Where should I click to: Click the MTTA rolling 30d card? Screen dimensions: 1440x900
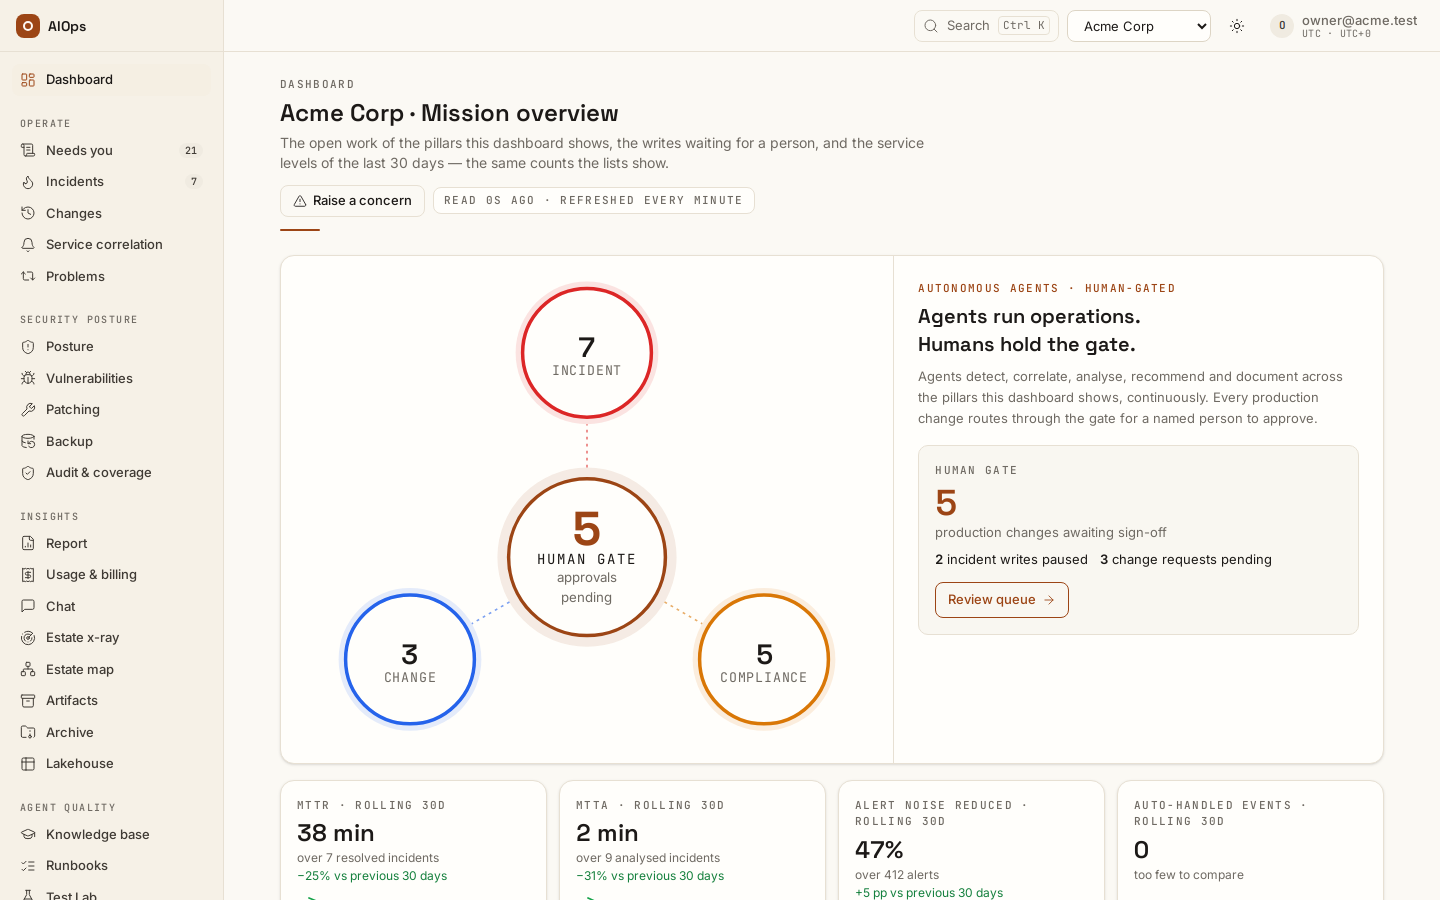click(x=692, y=840)
